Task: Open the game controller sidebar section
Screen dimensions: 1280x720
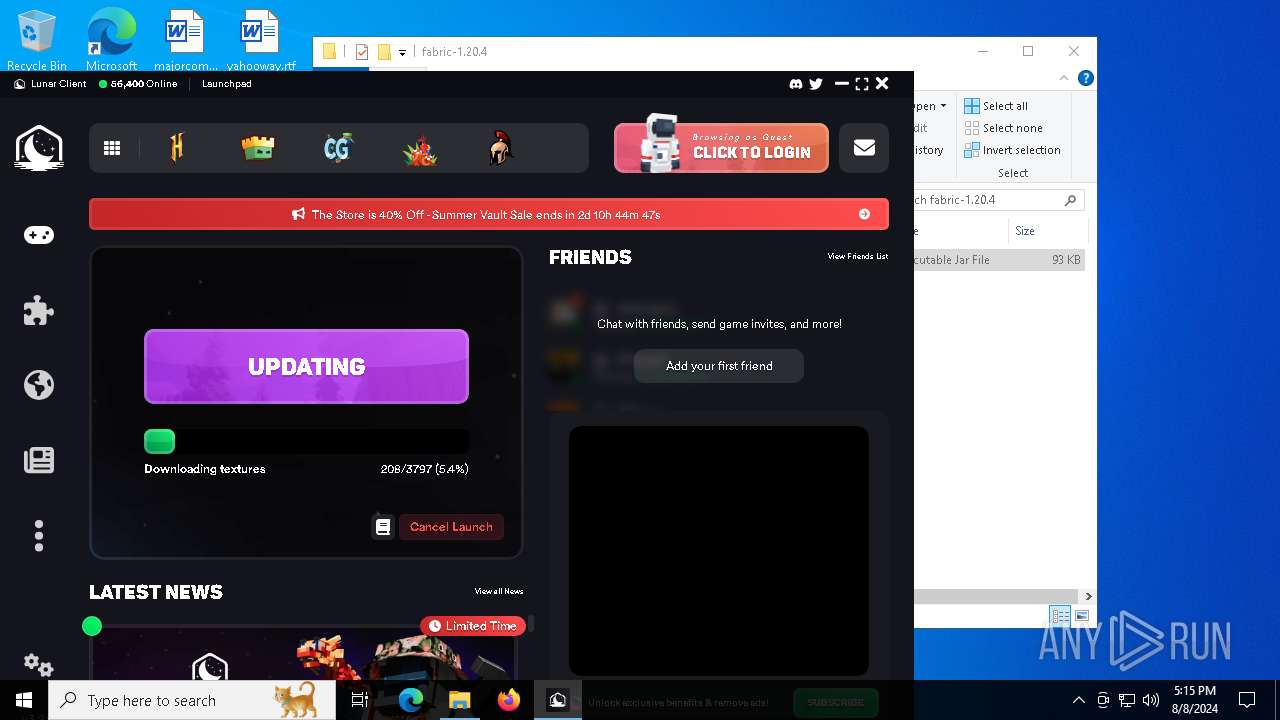Action: pos(39,235)
